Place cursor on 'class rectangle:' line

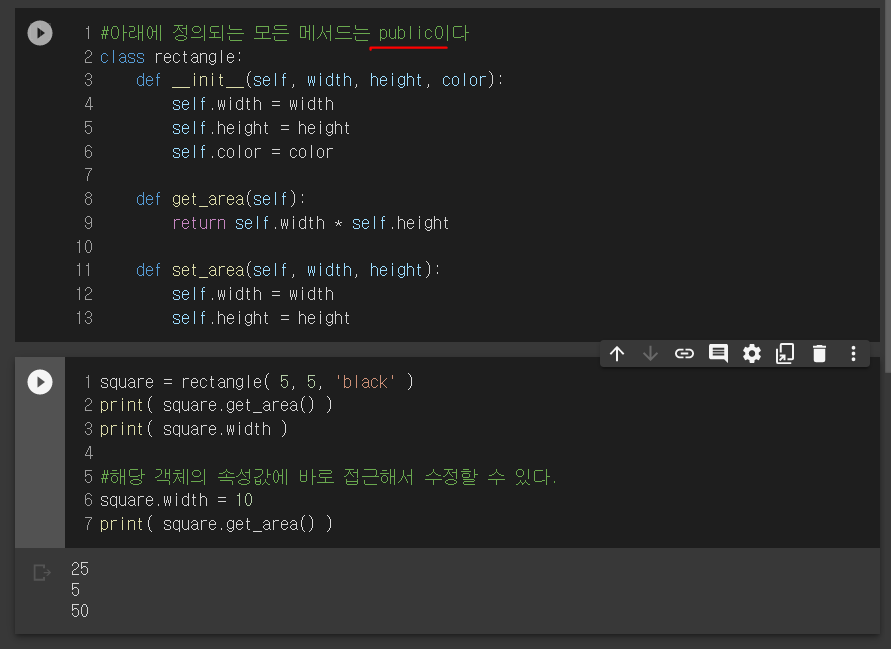point(171,57)
